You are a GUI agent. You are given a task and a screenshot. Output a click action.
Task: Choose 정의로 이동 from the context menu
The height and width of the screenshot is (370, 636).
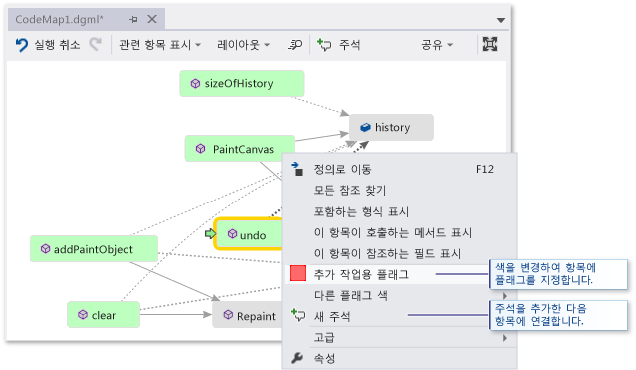coord(400,169)
